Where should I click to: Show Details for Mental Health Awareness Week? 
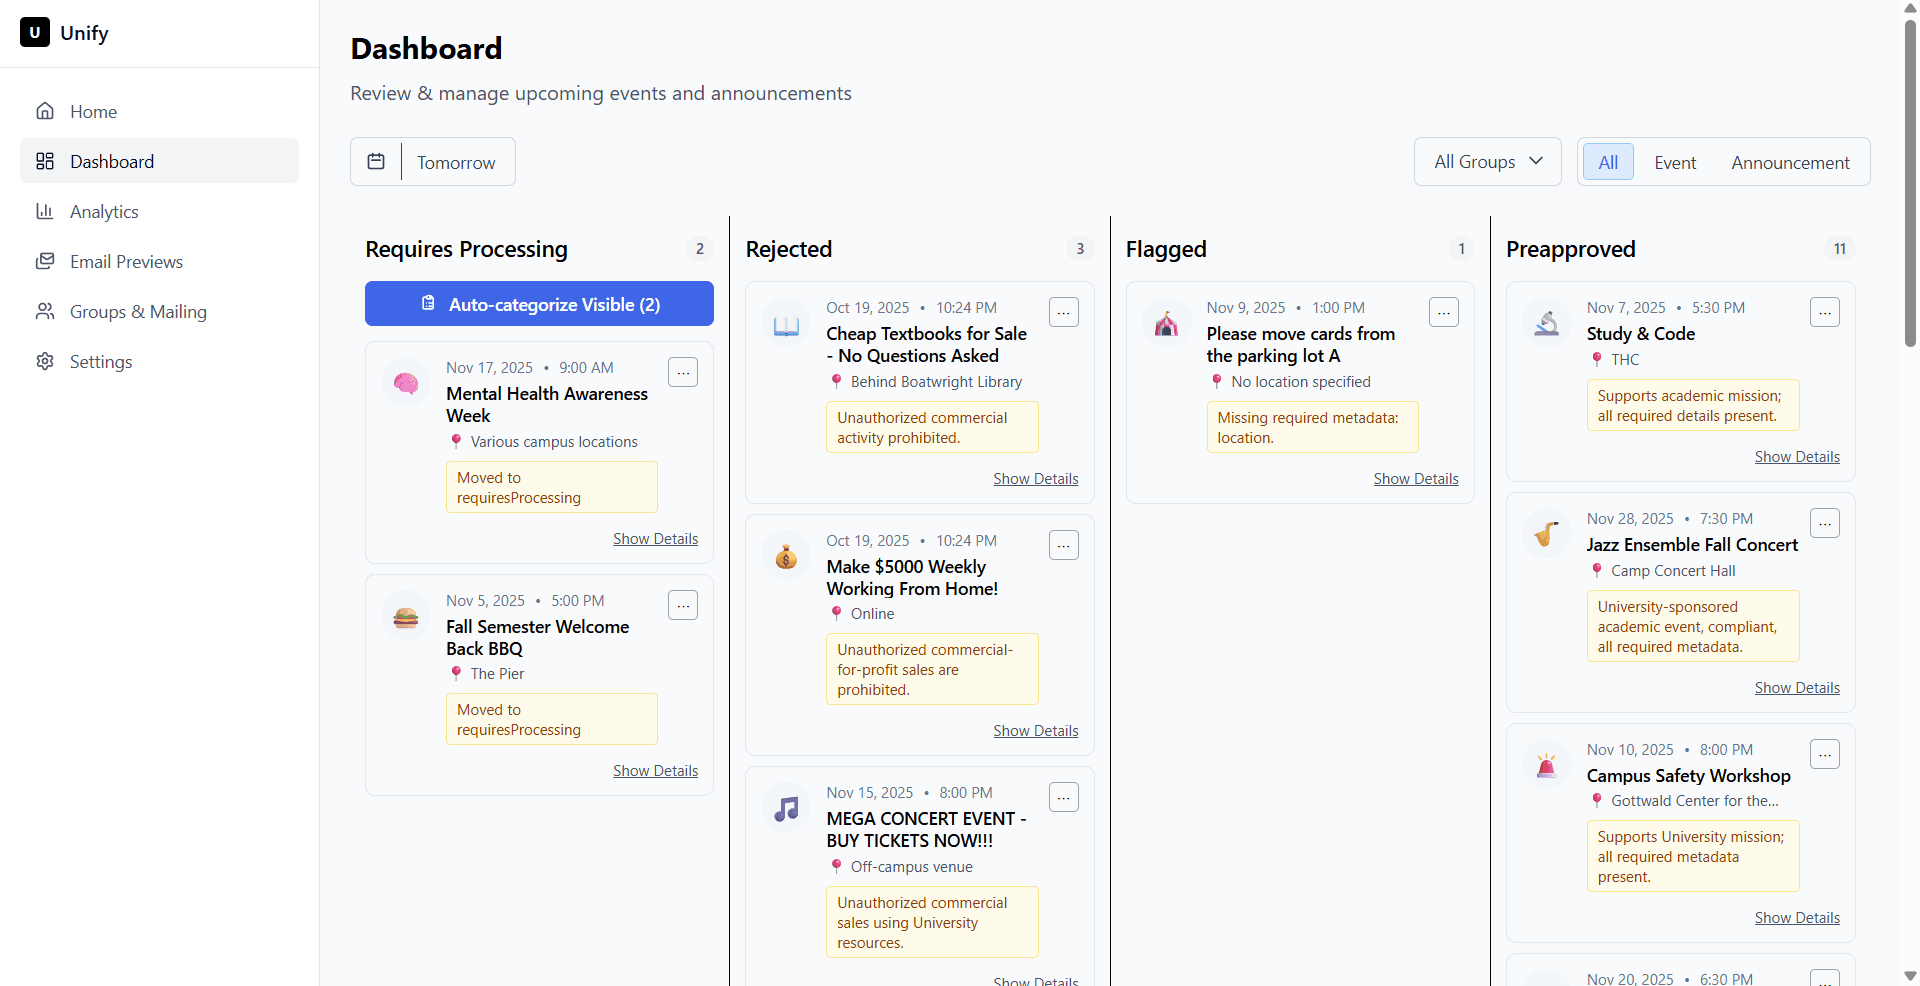click(x=656, y=538)
